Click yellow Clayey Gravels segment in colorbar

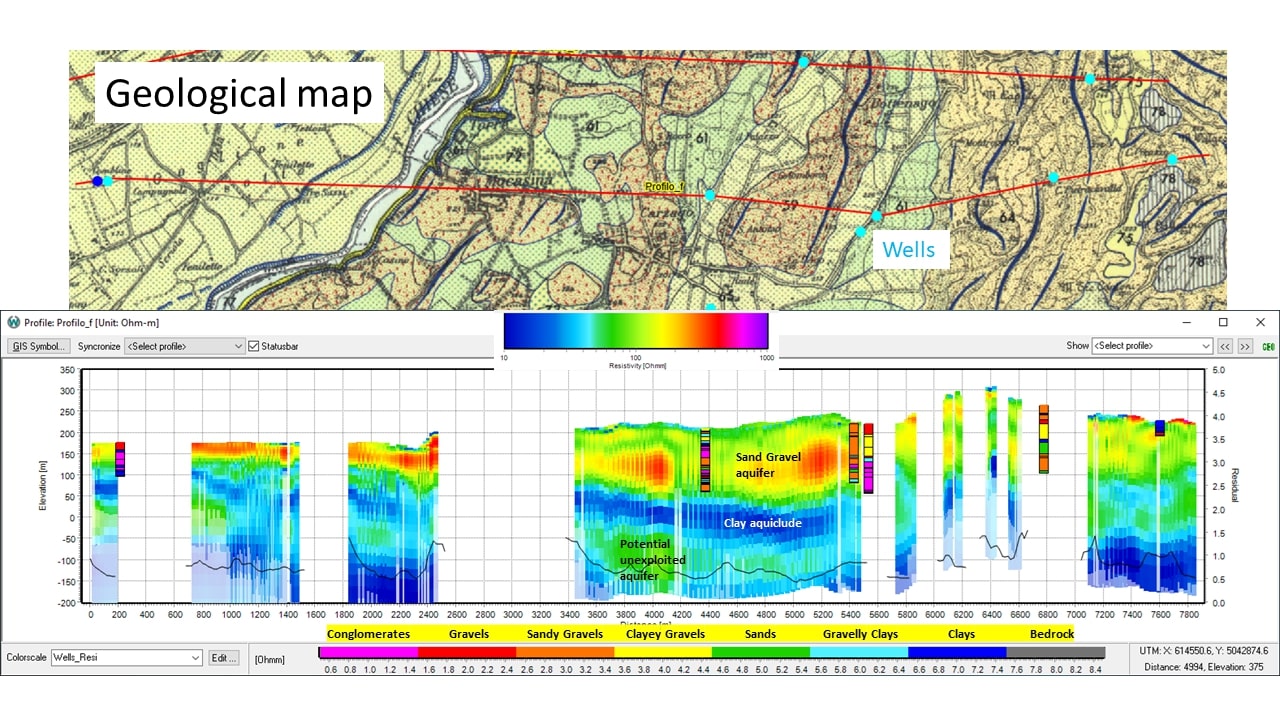point(663,652)
